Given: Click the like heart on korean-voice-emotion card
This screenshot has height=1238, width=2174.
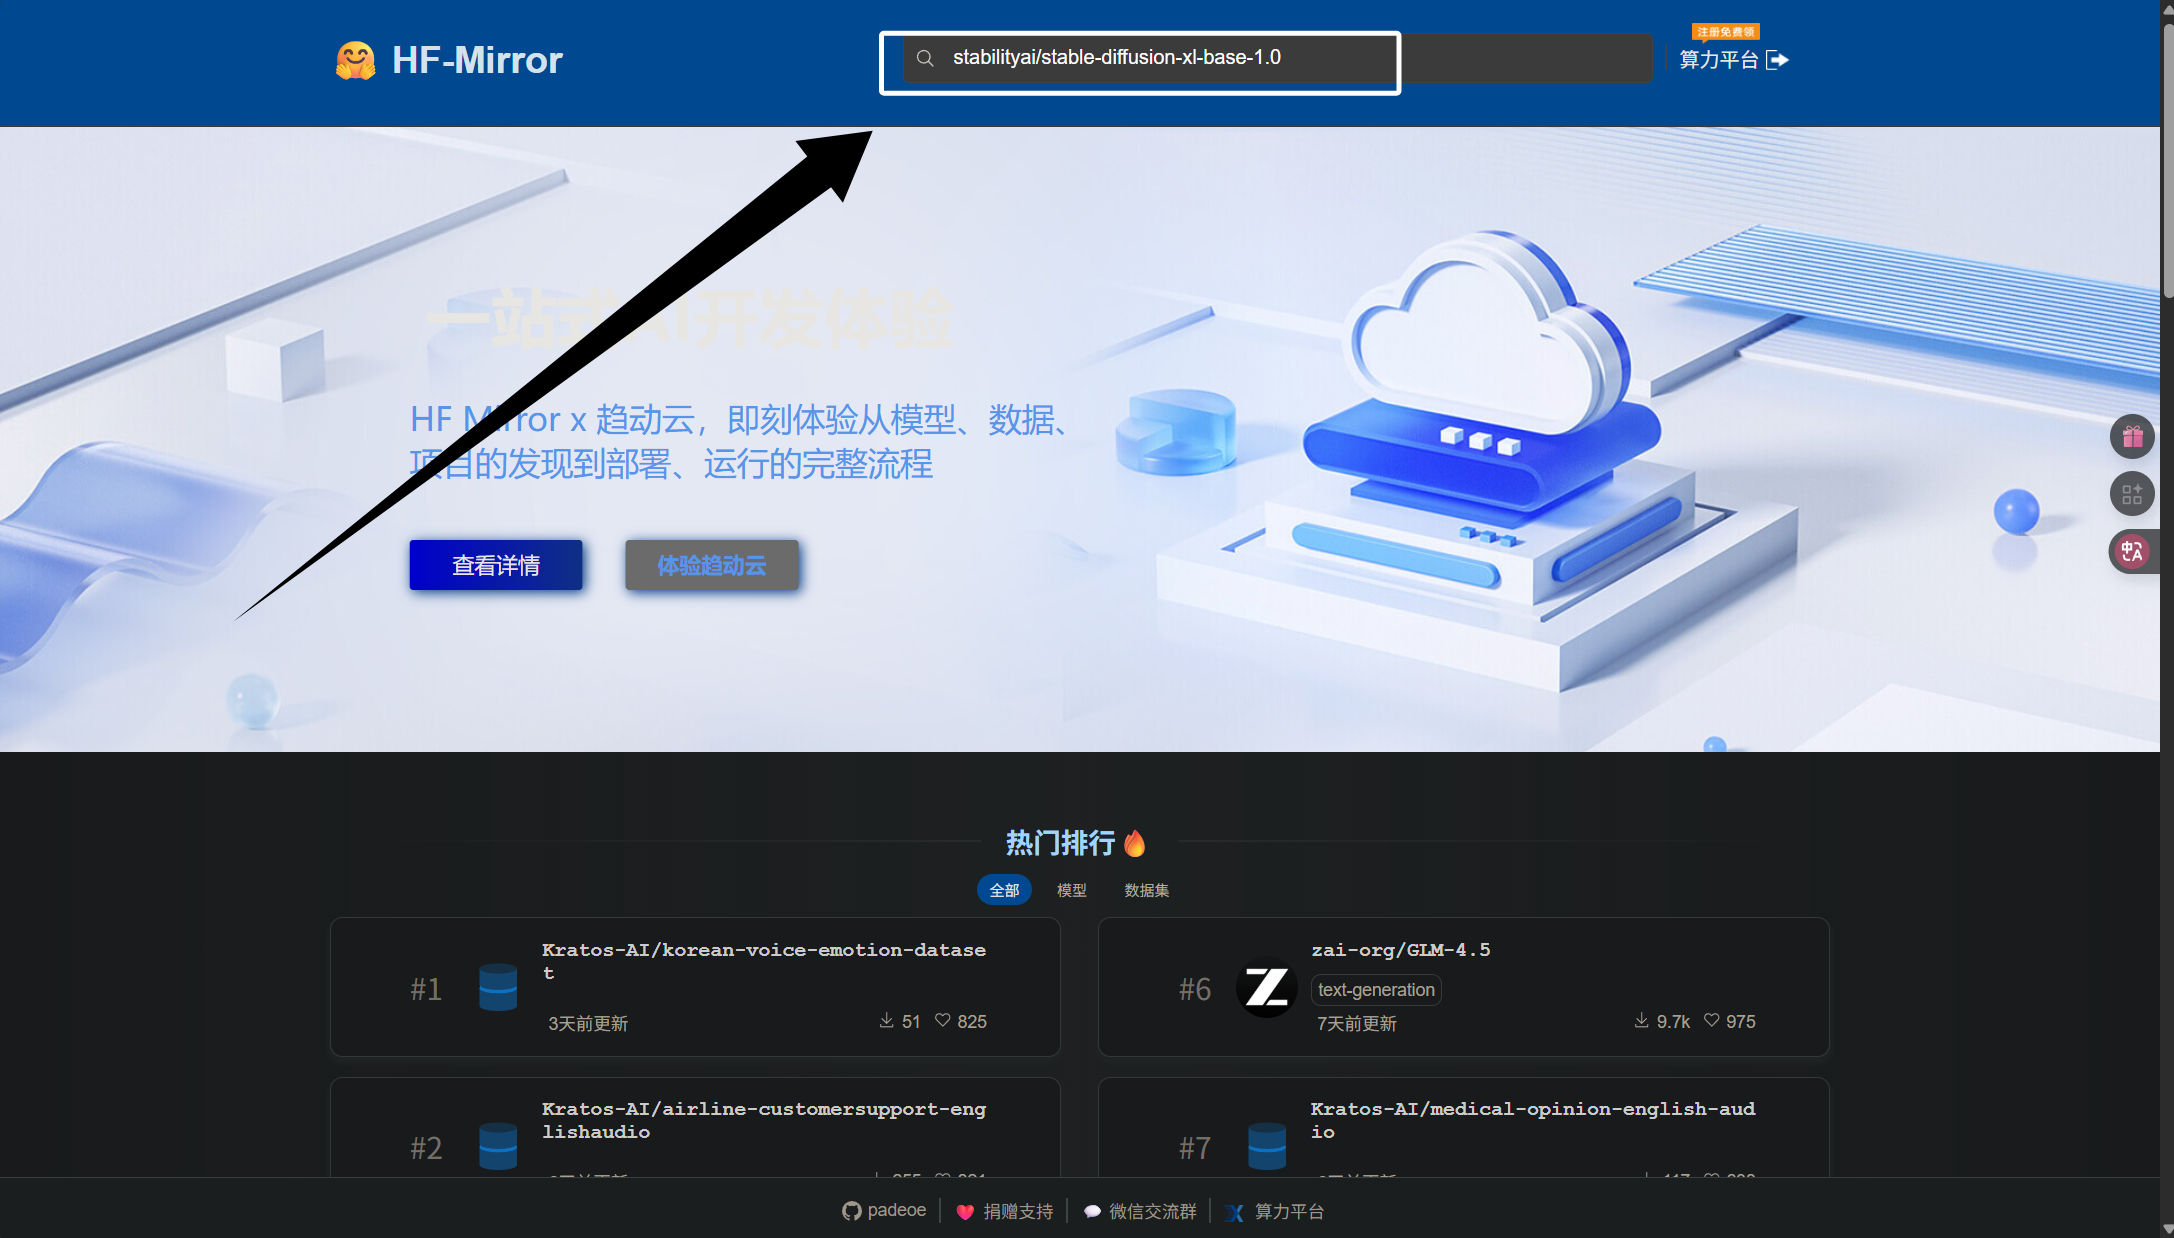Looking at the screenshot, I should pos(942,1020).
